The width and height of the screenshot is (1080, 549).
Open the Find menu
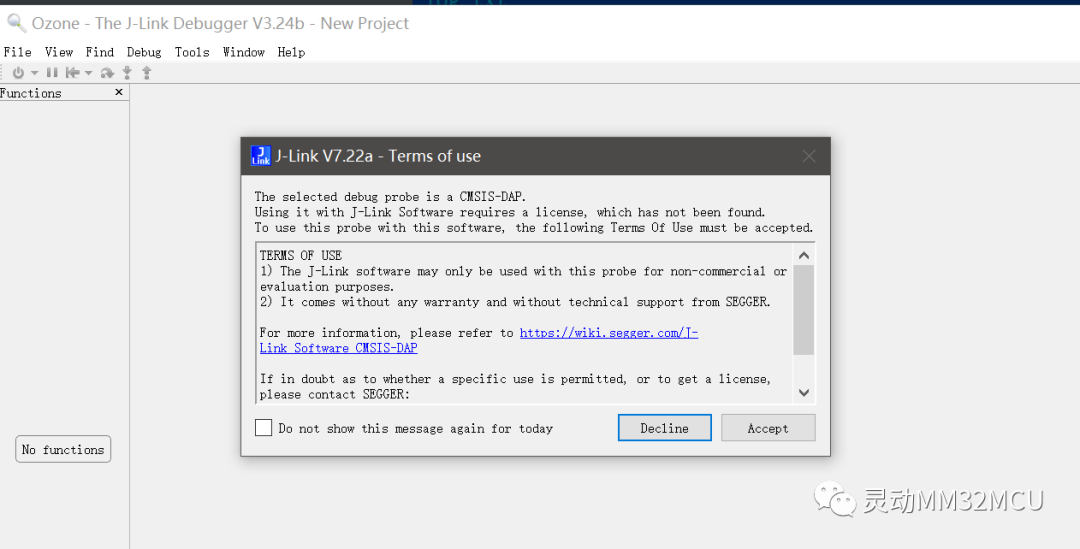point(100,52)
